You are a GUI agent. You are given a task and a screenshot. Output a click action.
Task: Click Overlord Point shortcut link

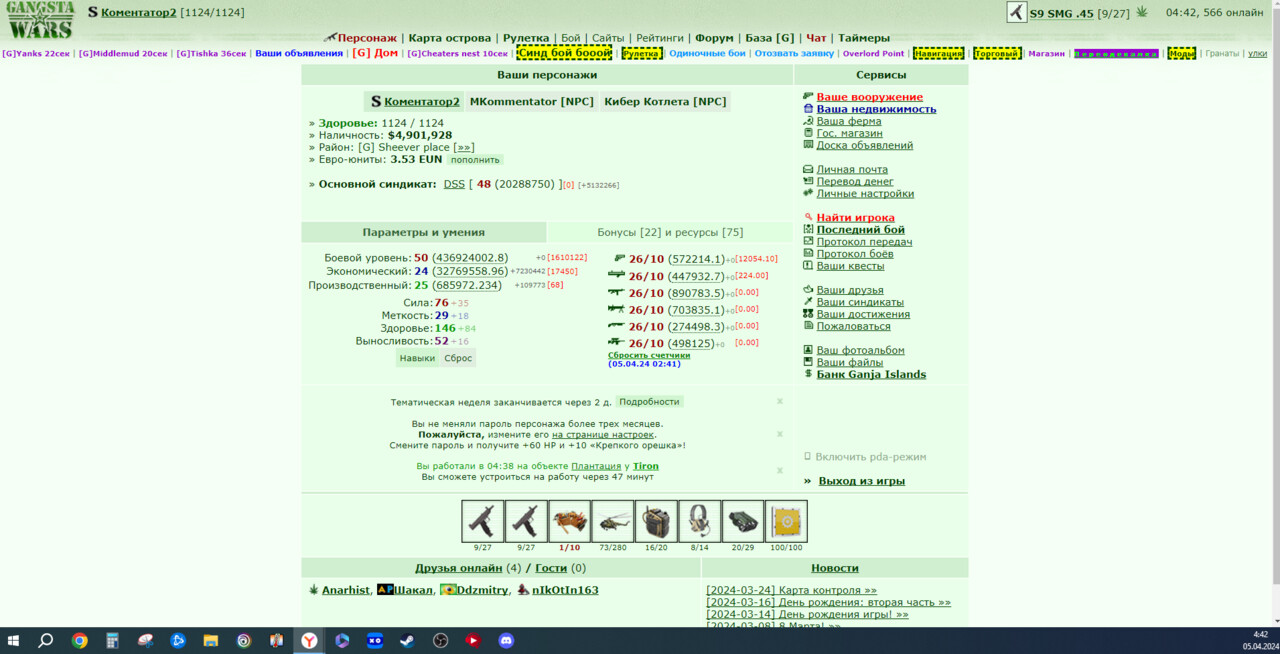[x=873, y=54]
